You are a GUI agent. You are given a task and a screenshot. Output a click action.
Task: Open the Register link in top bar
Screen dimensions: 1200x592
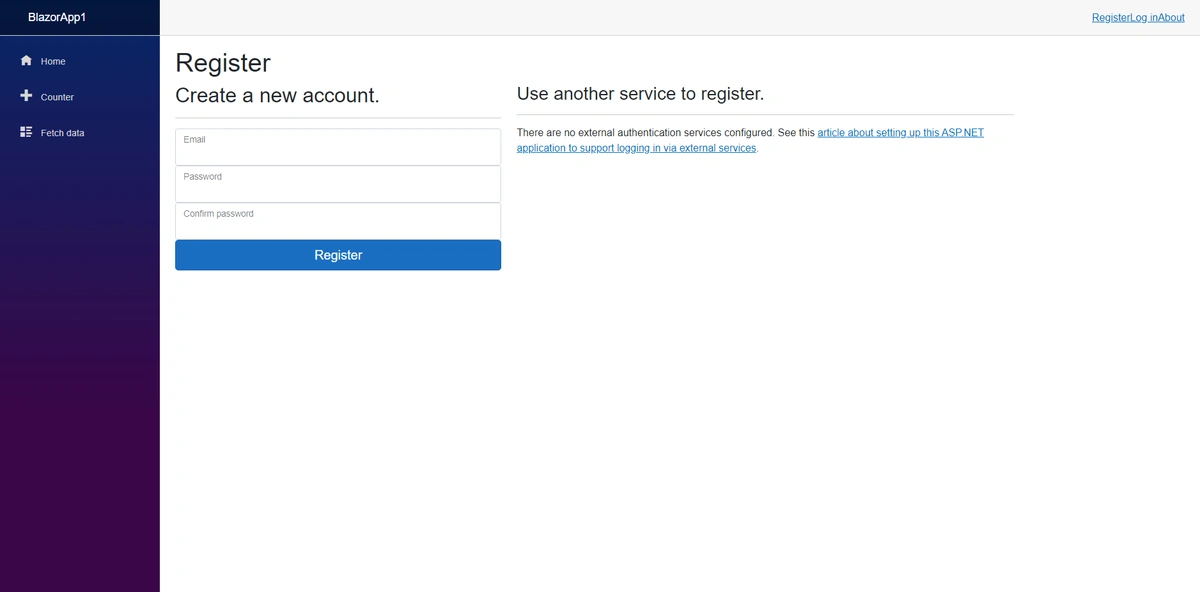[1110, 18]
